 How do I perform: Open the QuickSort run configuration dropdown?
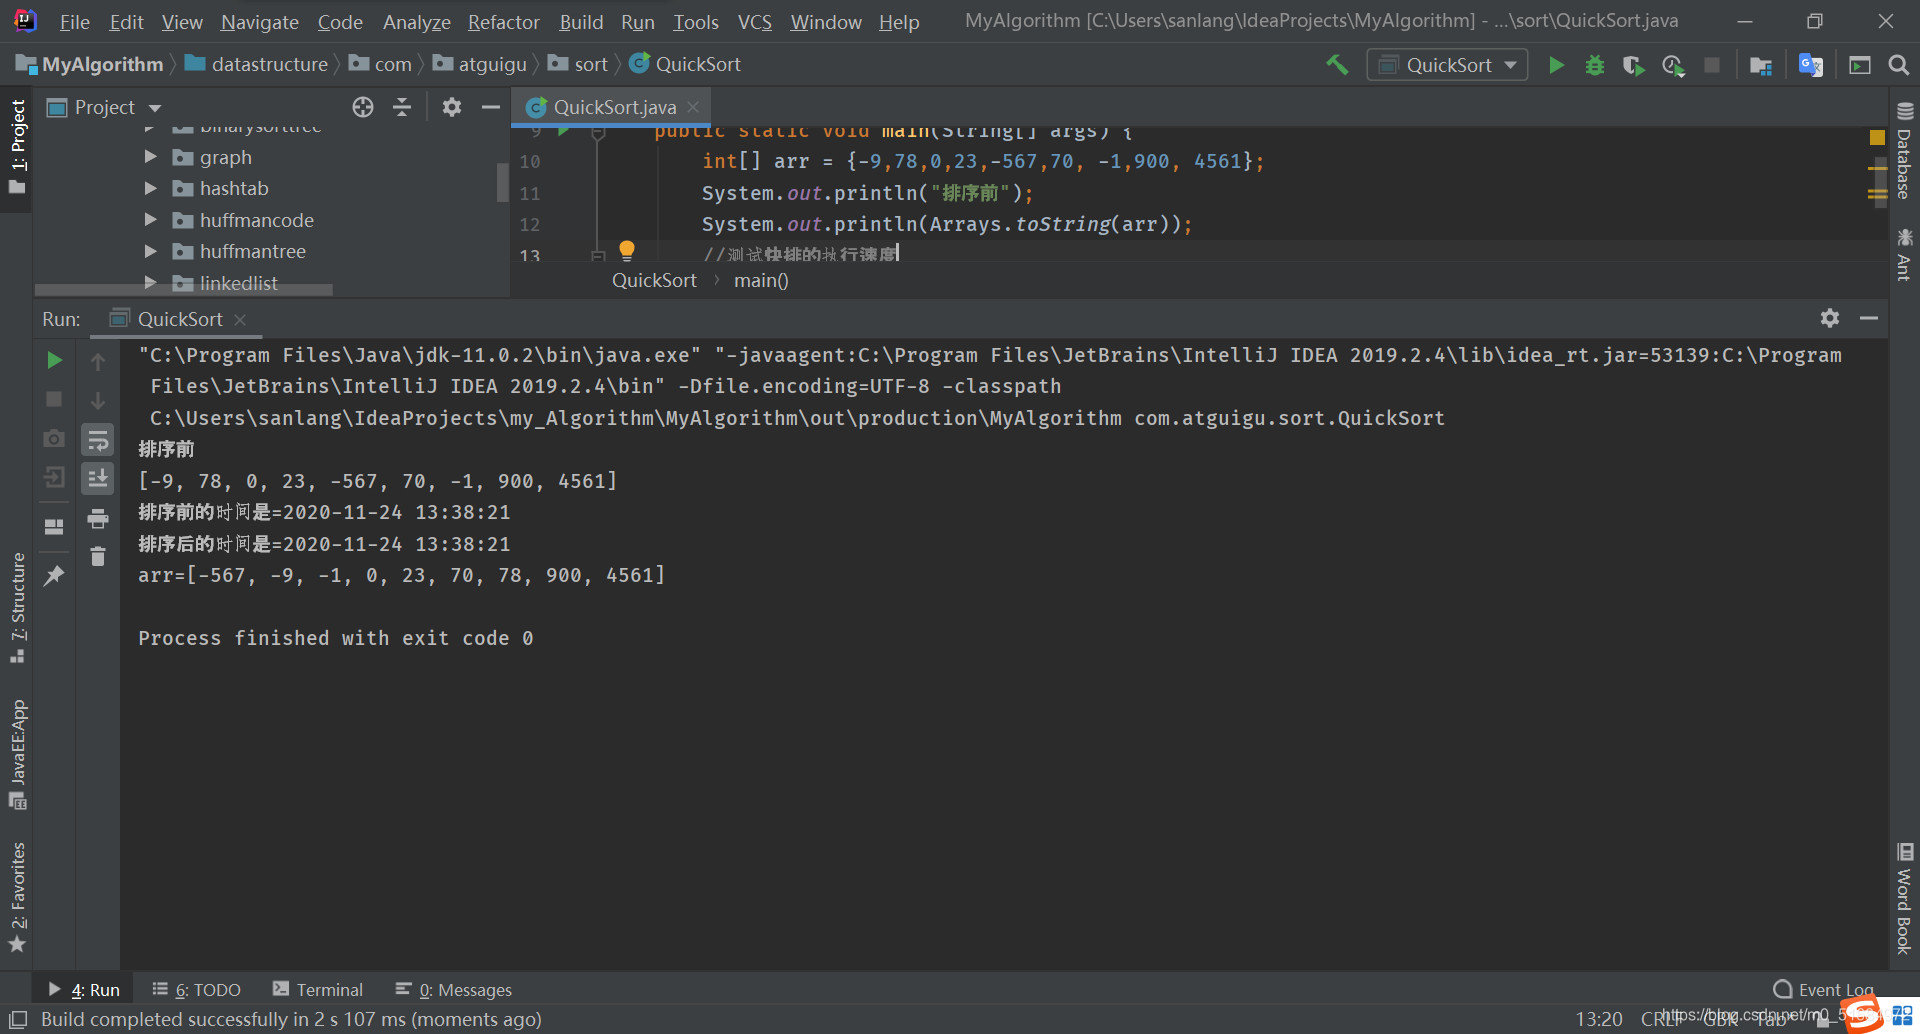point(1447,65)
